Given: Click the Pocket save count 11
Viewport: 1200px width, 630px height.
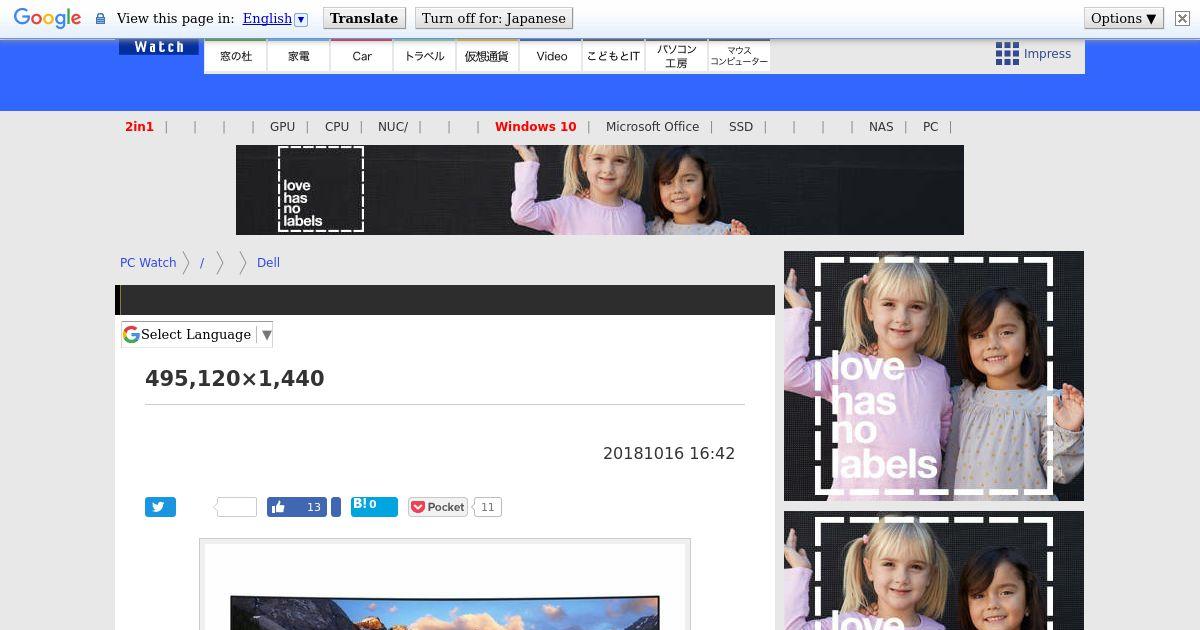Looking at the screenshot, I should [487, 507].
